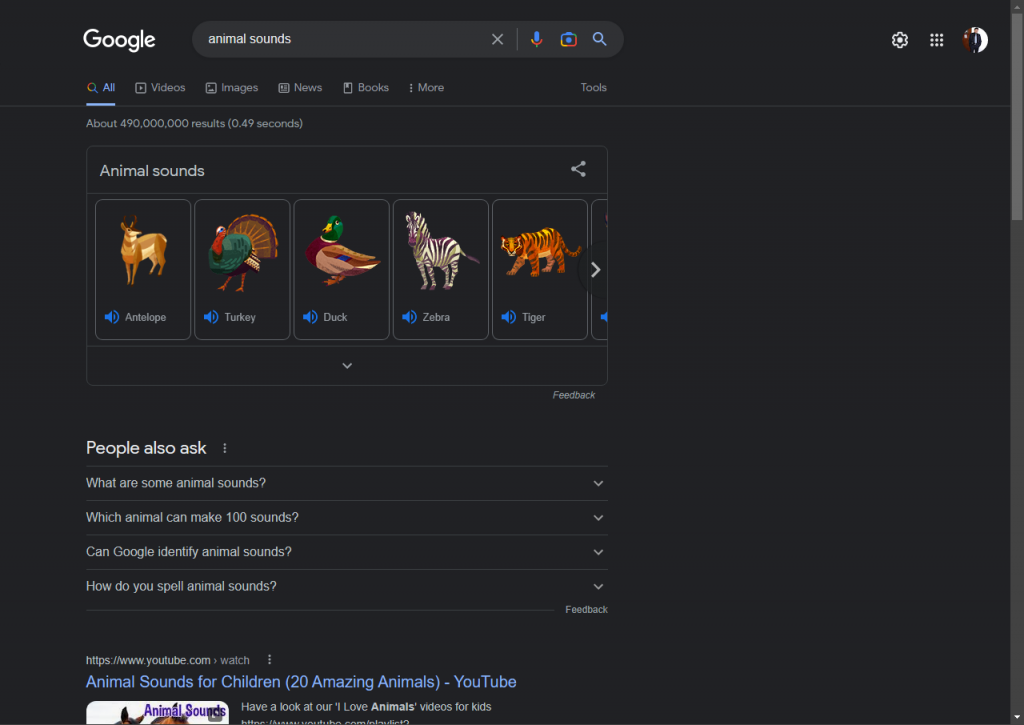Click the Google logo
The height and width of the screenshot is (725, 1024).
coord(120,40)
